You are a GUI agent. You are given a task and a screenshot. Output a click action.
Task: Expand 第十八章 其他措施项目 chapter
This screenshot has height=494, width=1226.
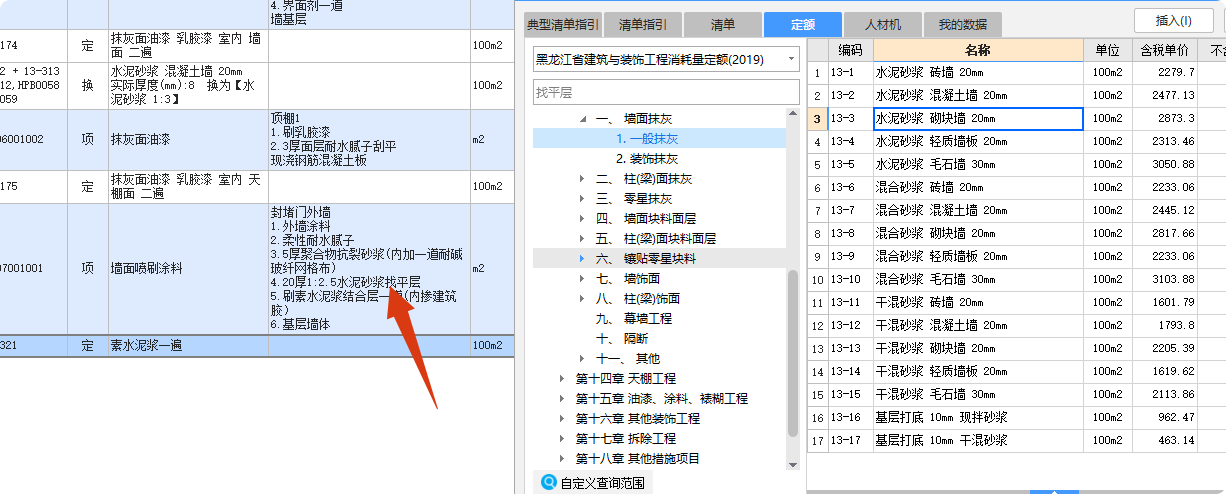pyautogui.click(x=563, y=459)
